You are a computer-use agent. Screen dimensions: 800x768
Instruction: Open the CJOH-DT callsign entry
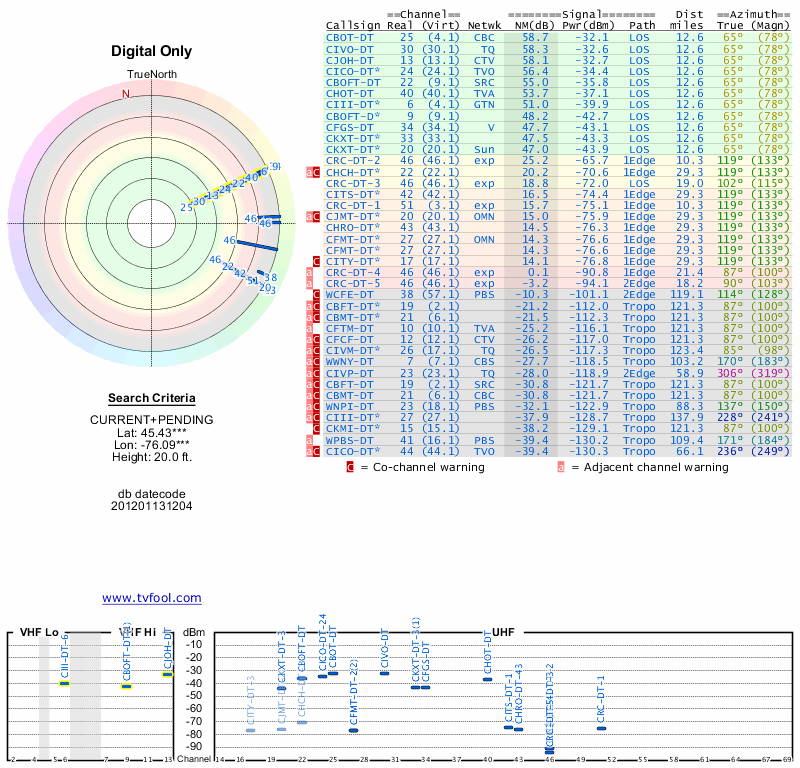click(350, 59)
